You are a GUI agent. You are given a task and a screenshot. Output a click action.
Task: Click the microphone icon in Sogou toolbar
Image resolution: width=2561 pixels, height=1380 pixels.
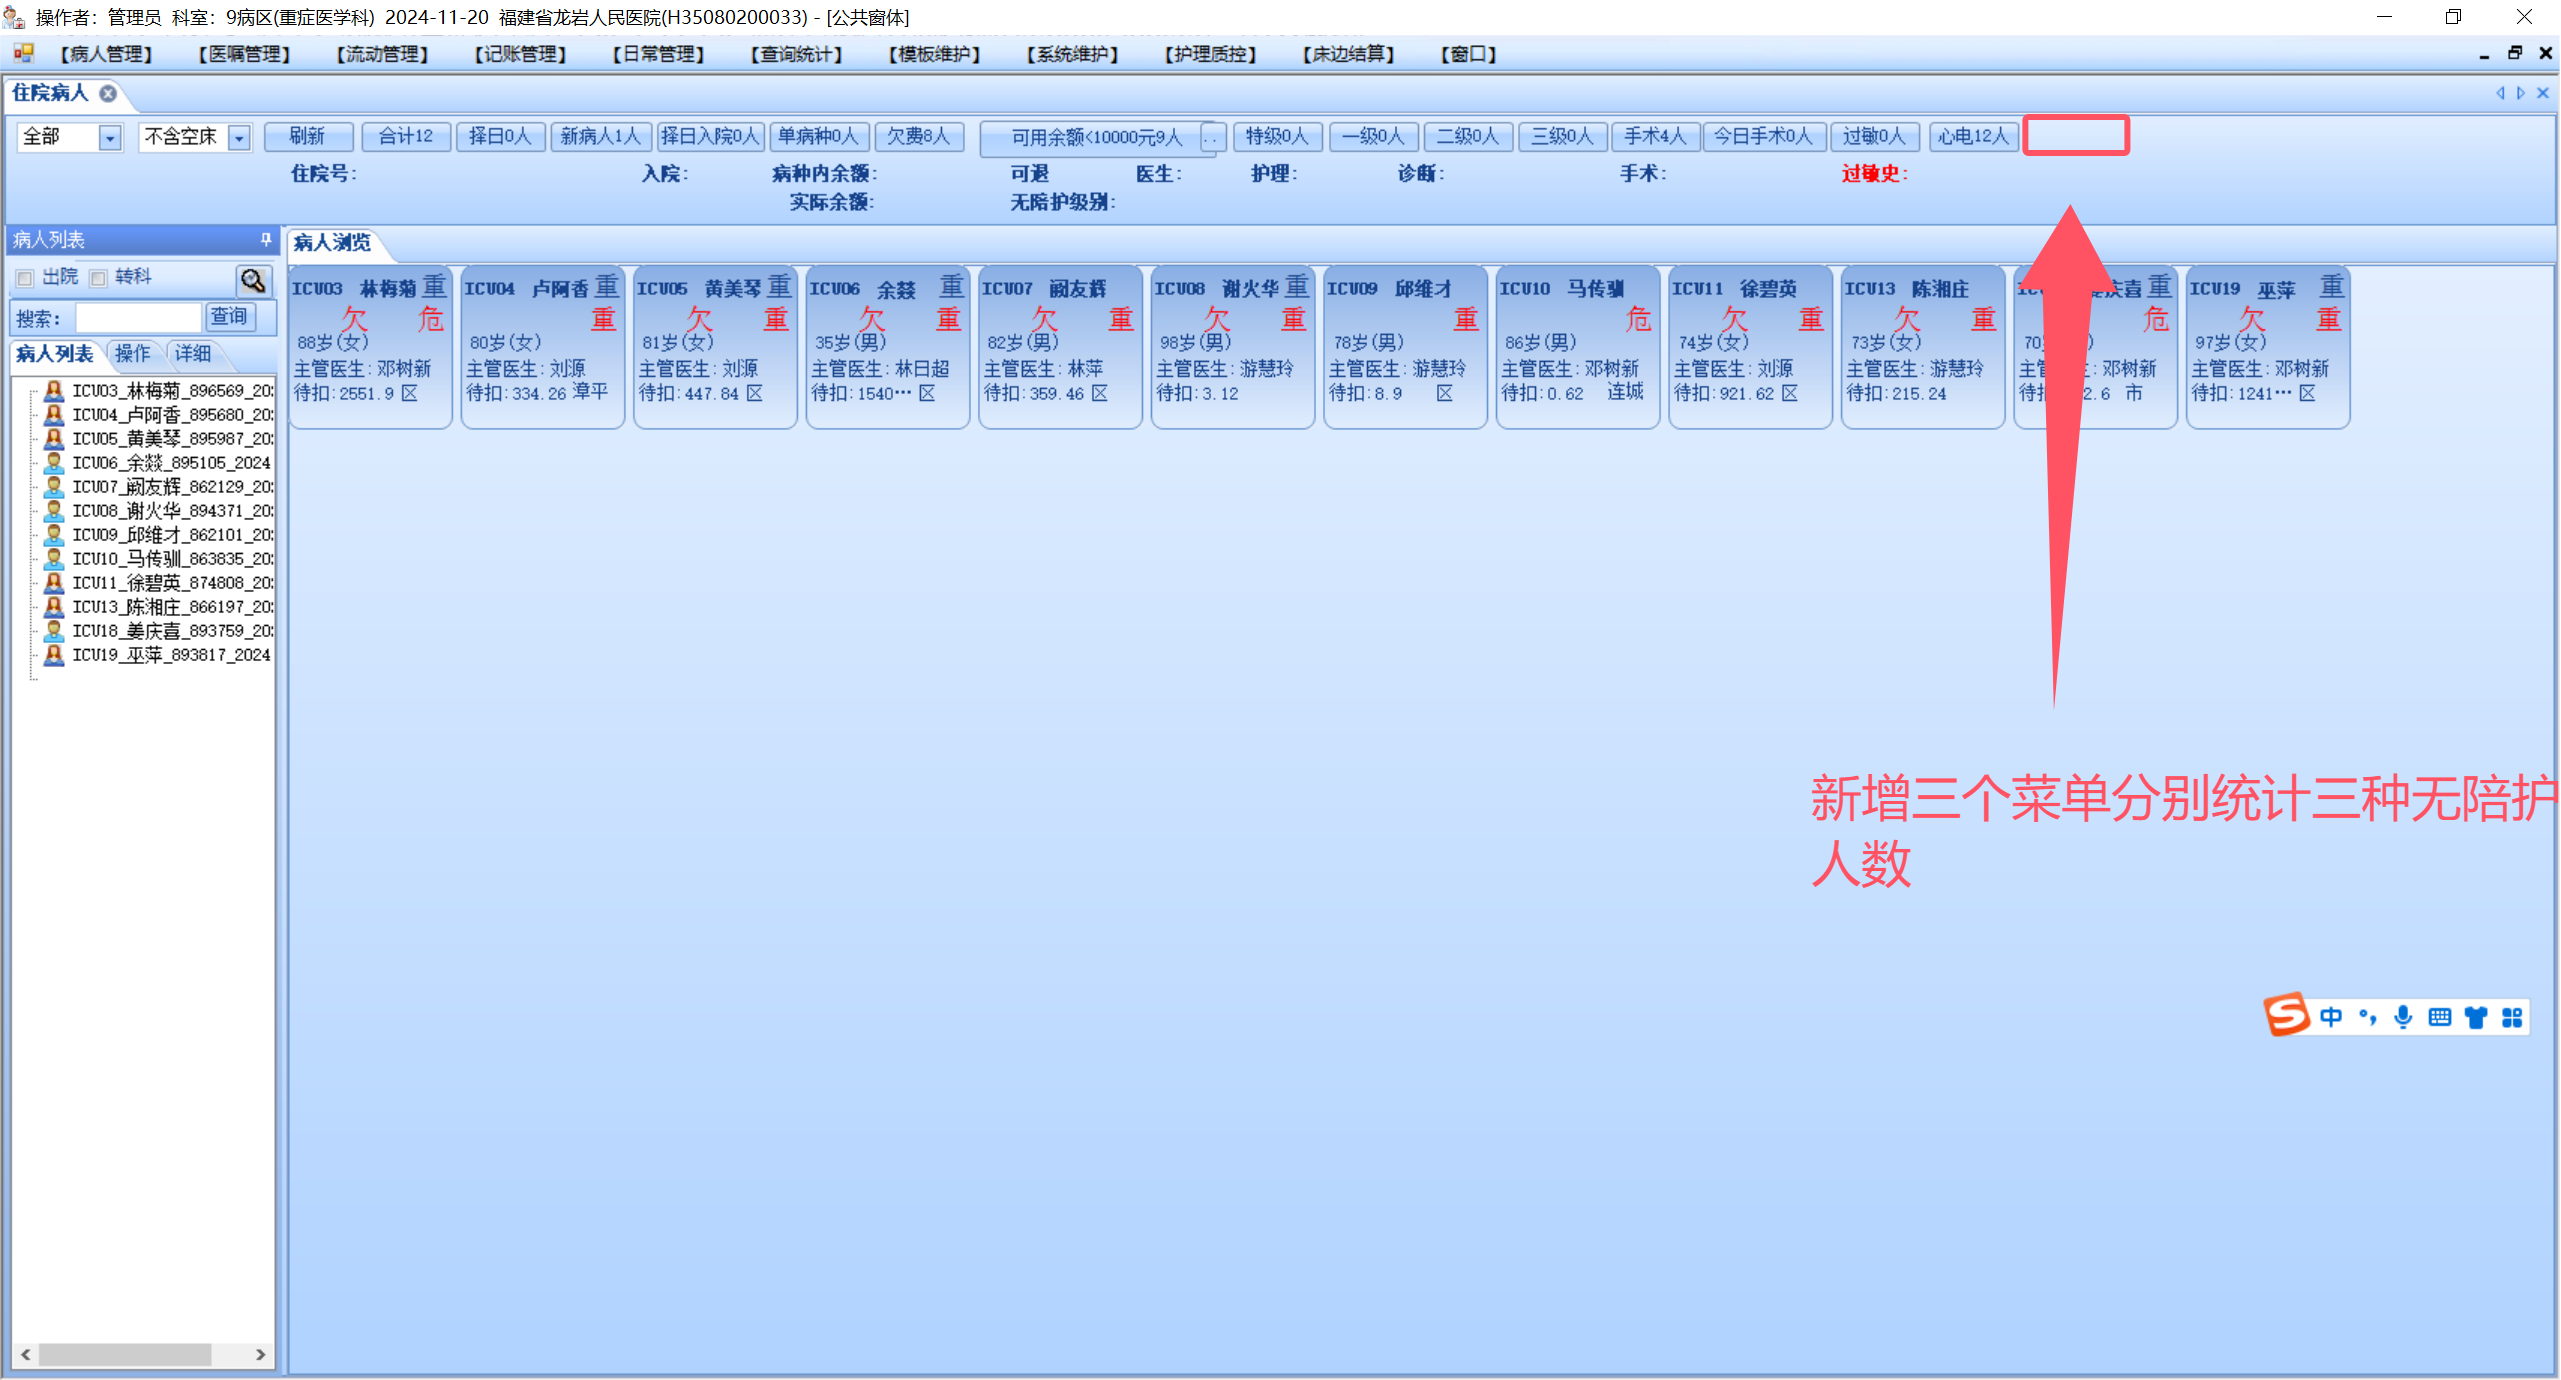pos(2403,1017)
